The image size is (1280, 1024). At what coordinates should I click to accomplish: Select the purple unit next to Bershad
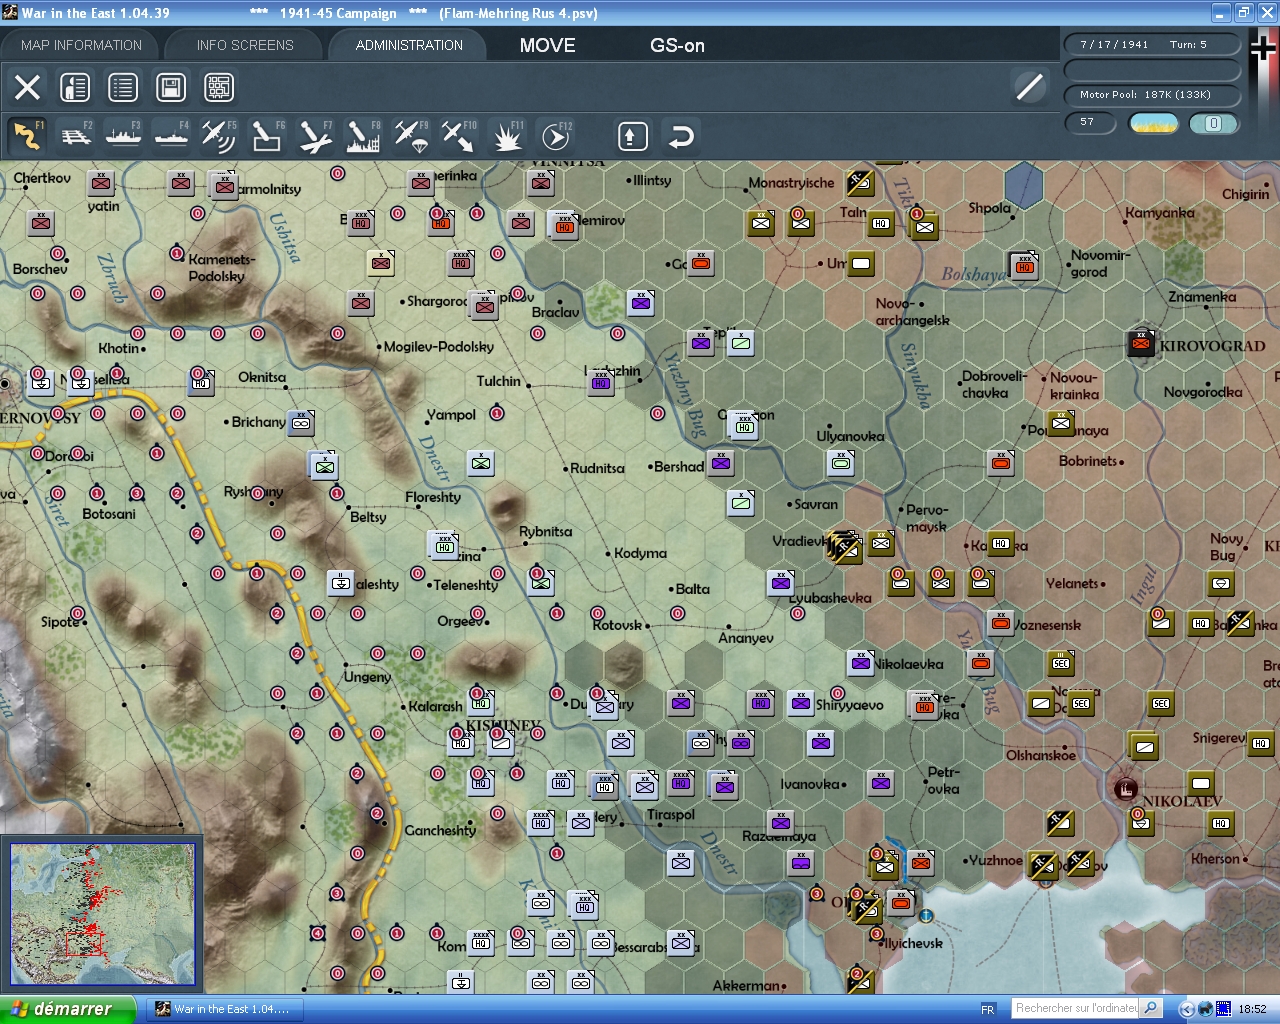(721, 462)
